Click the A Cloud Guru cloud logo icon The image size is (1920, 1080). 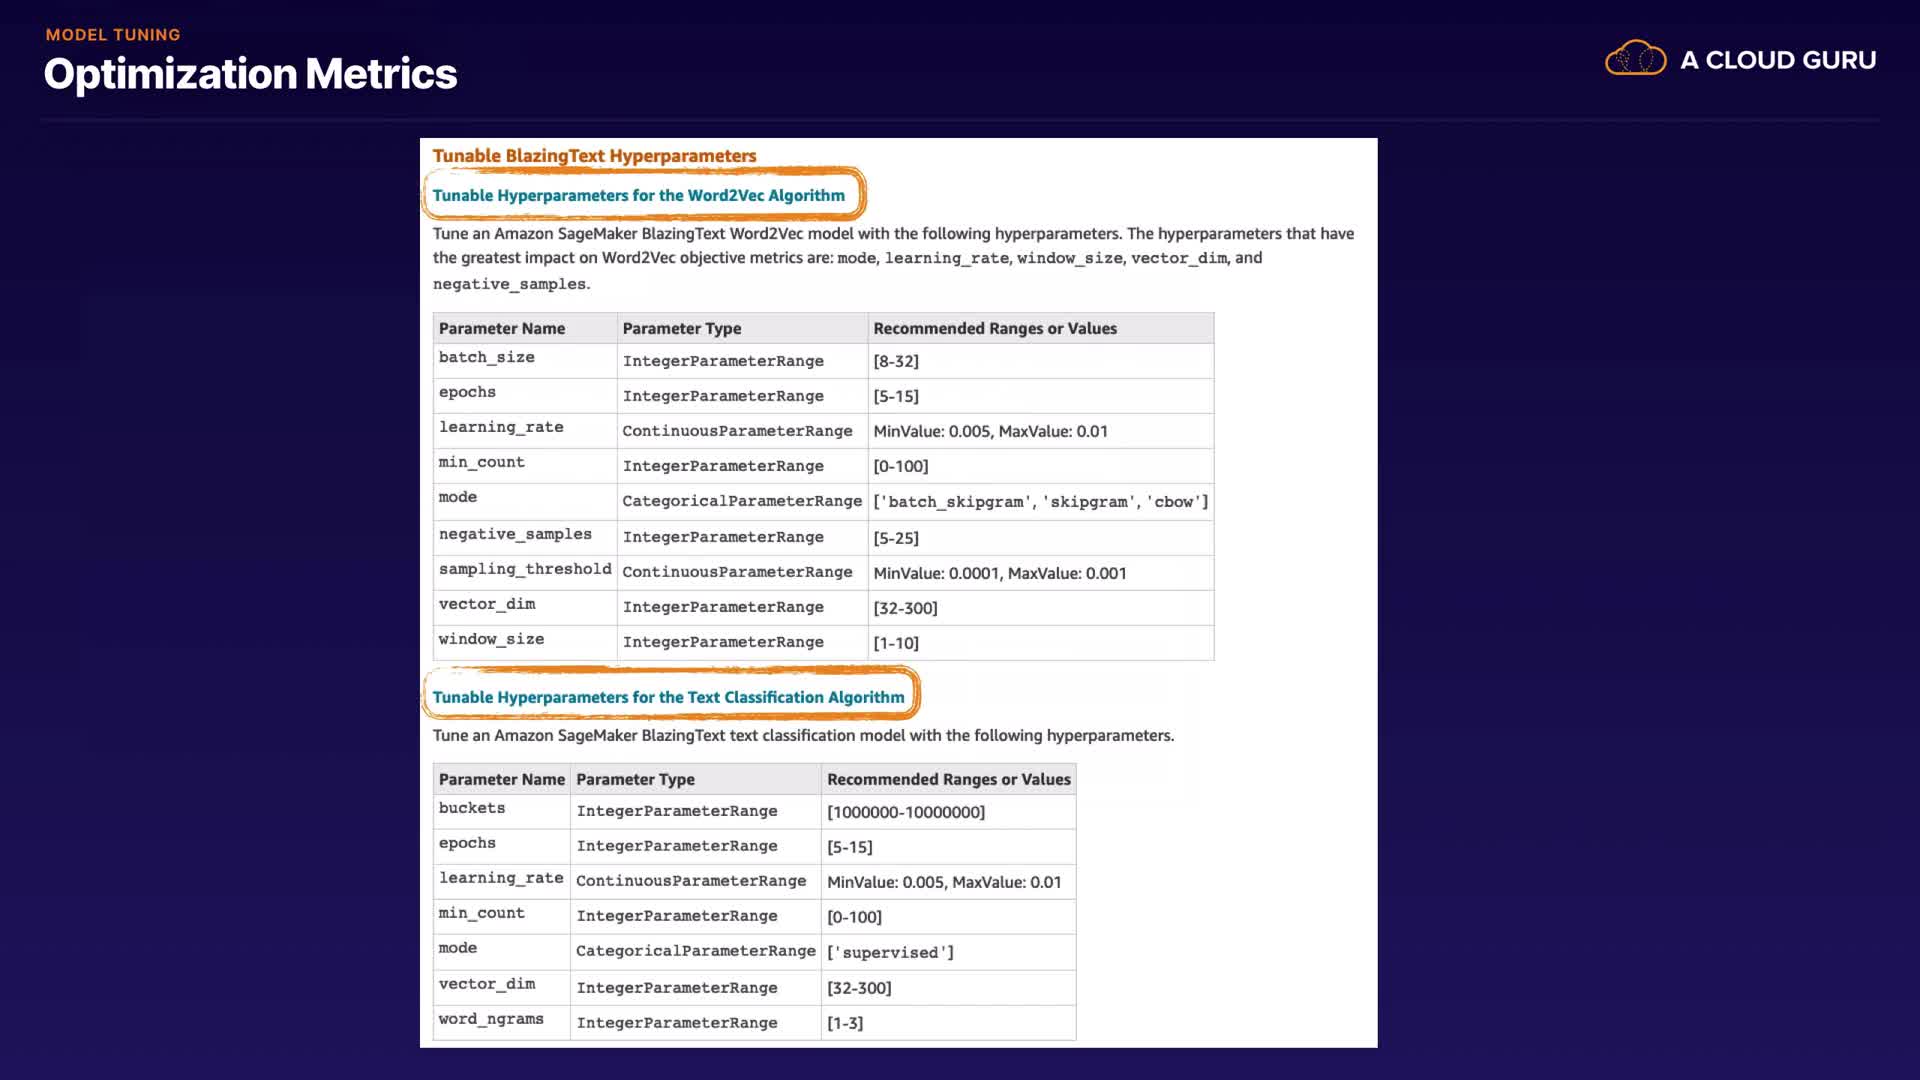1635,58
